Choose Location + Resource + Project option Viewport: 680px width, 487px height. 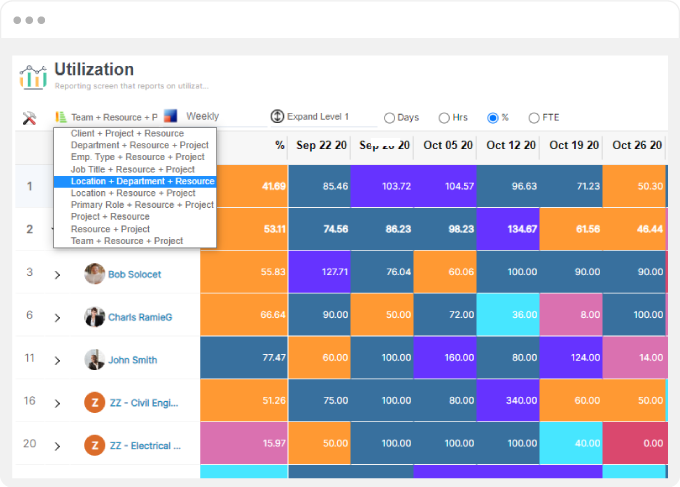[x=133, y=193]
